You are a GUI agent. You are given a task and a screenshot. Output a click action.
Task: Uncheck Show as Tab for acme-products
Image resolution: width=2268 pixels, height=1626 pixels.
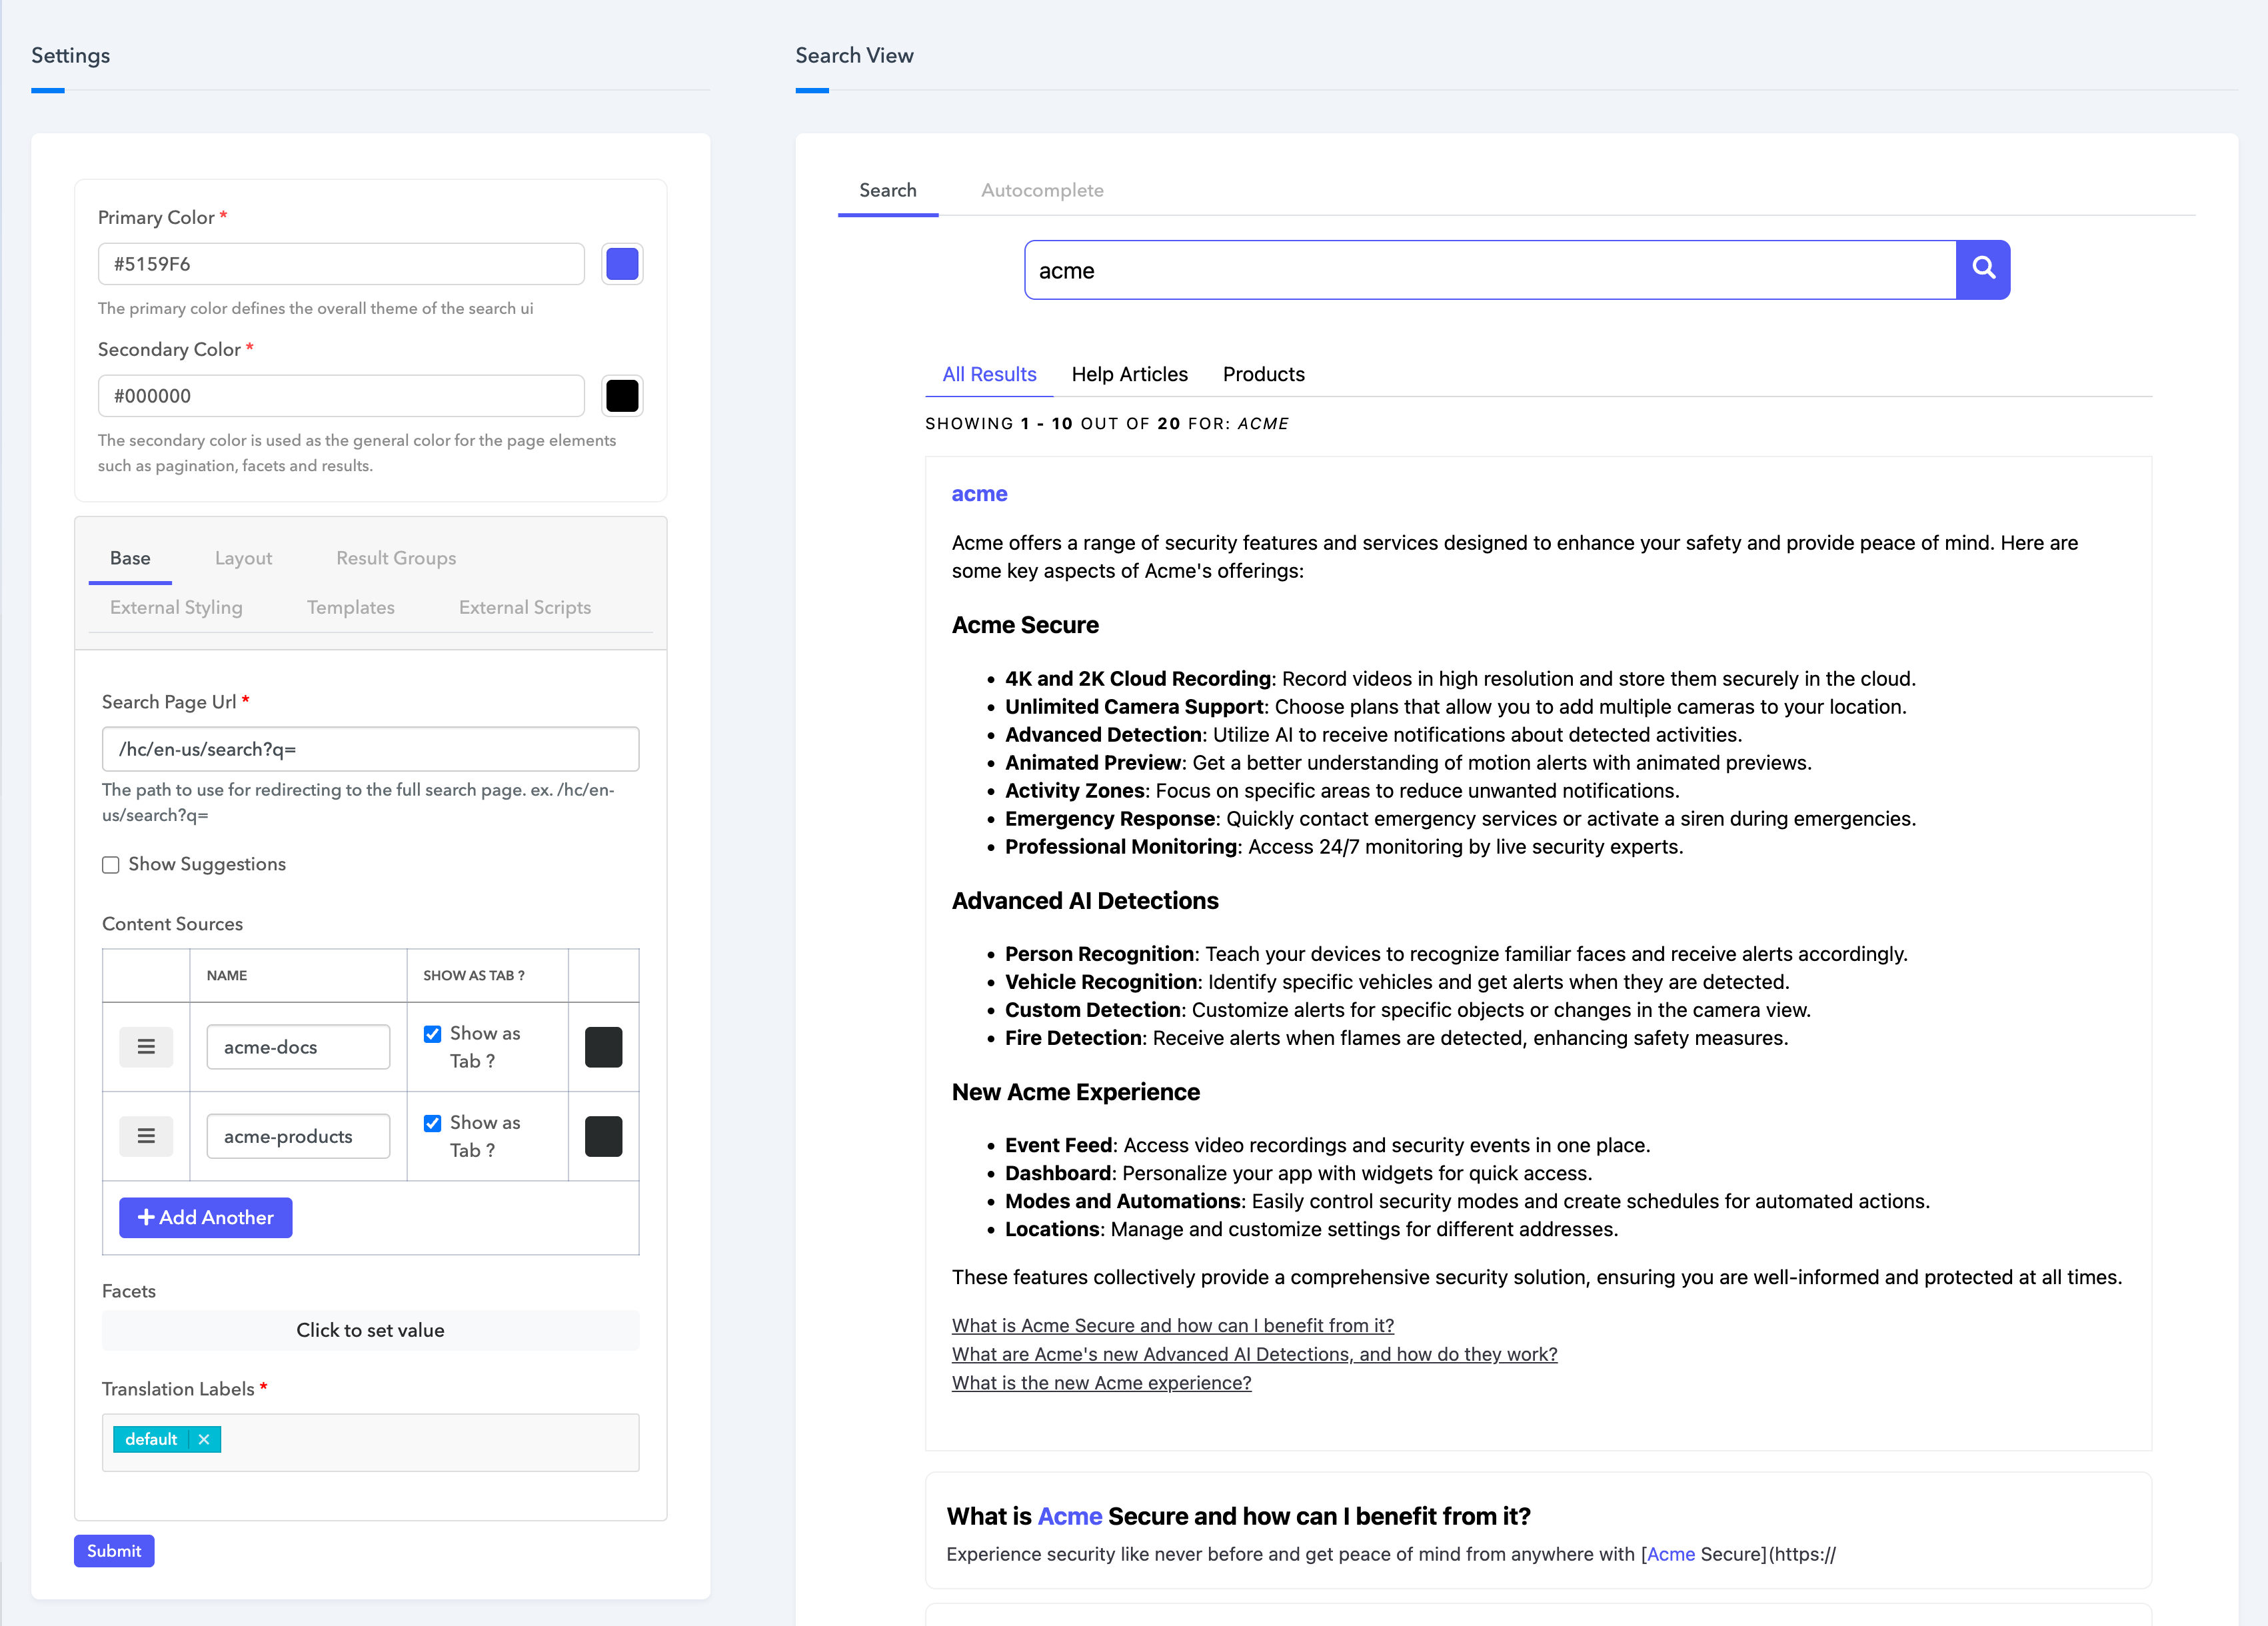tap(433, 1123)
